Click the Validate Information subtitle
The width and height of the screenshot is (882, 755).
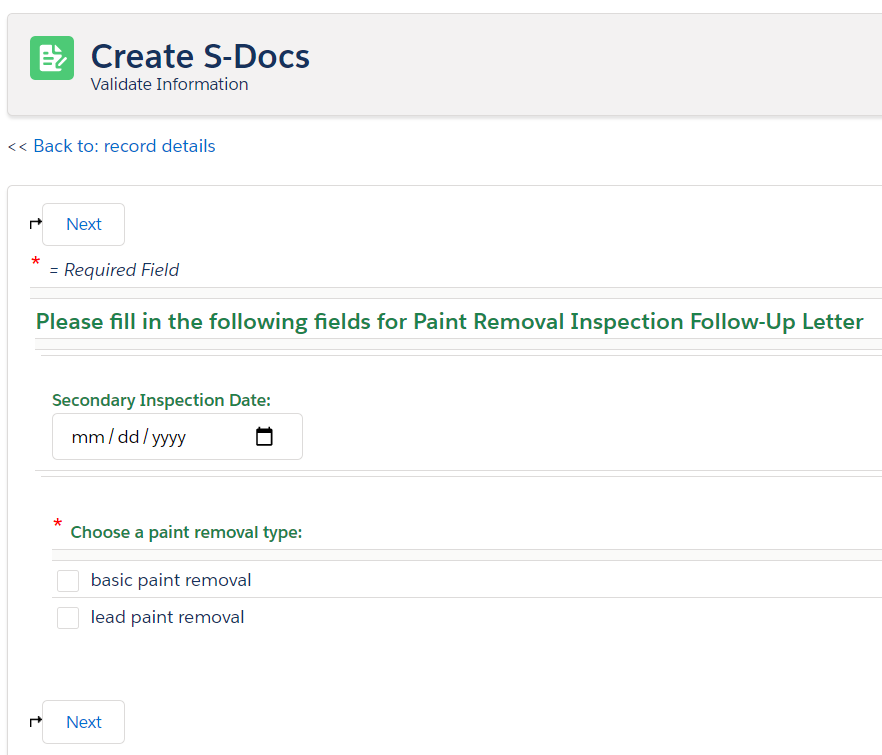tap(169, 84)
